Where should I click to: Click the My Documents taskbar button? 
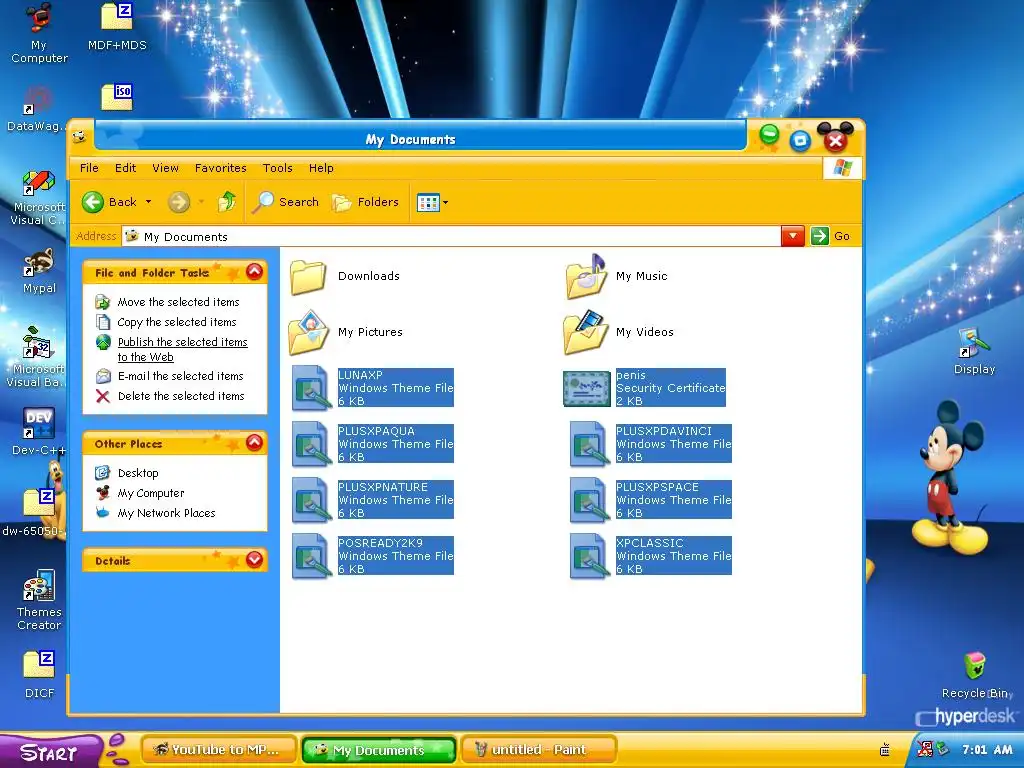379,750
